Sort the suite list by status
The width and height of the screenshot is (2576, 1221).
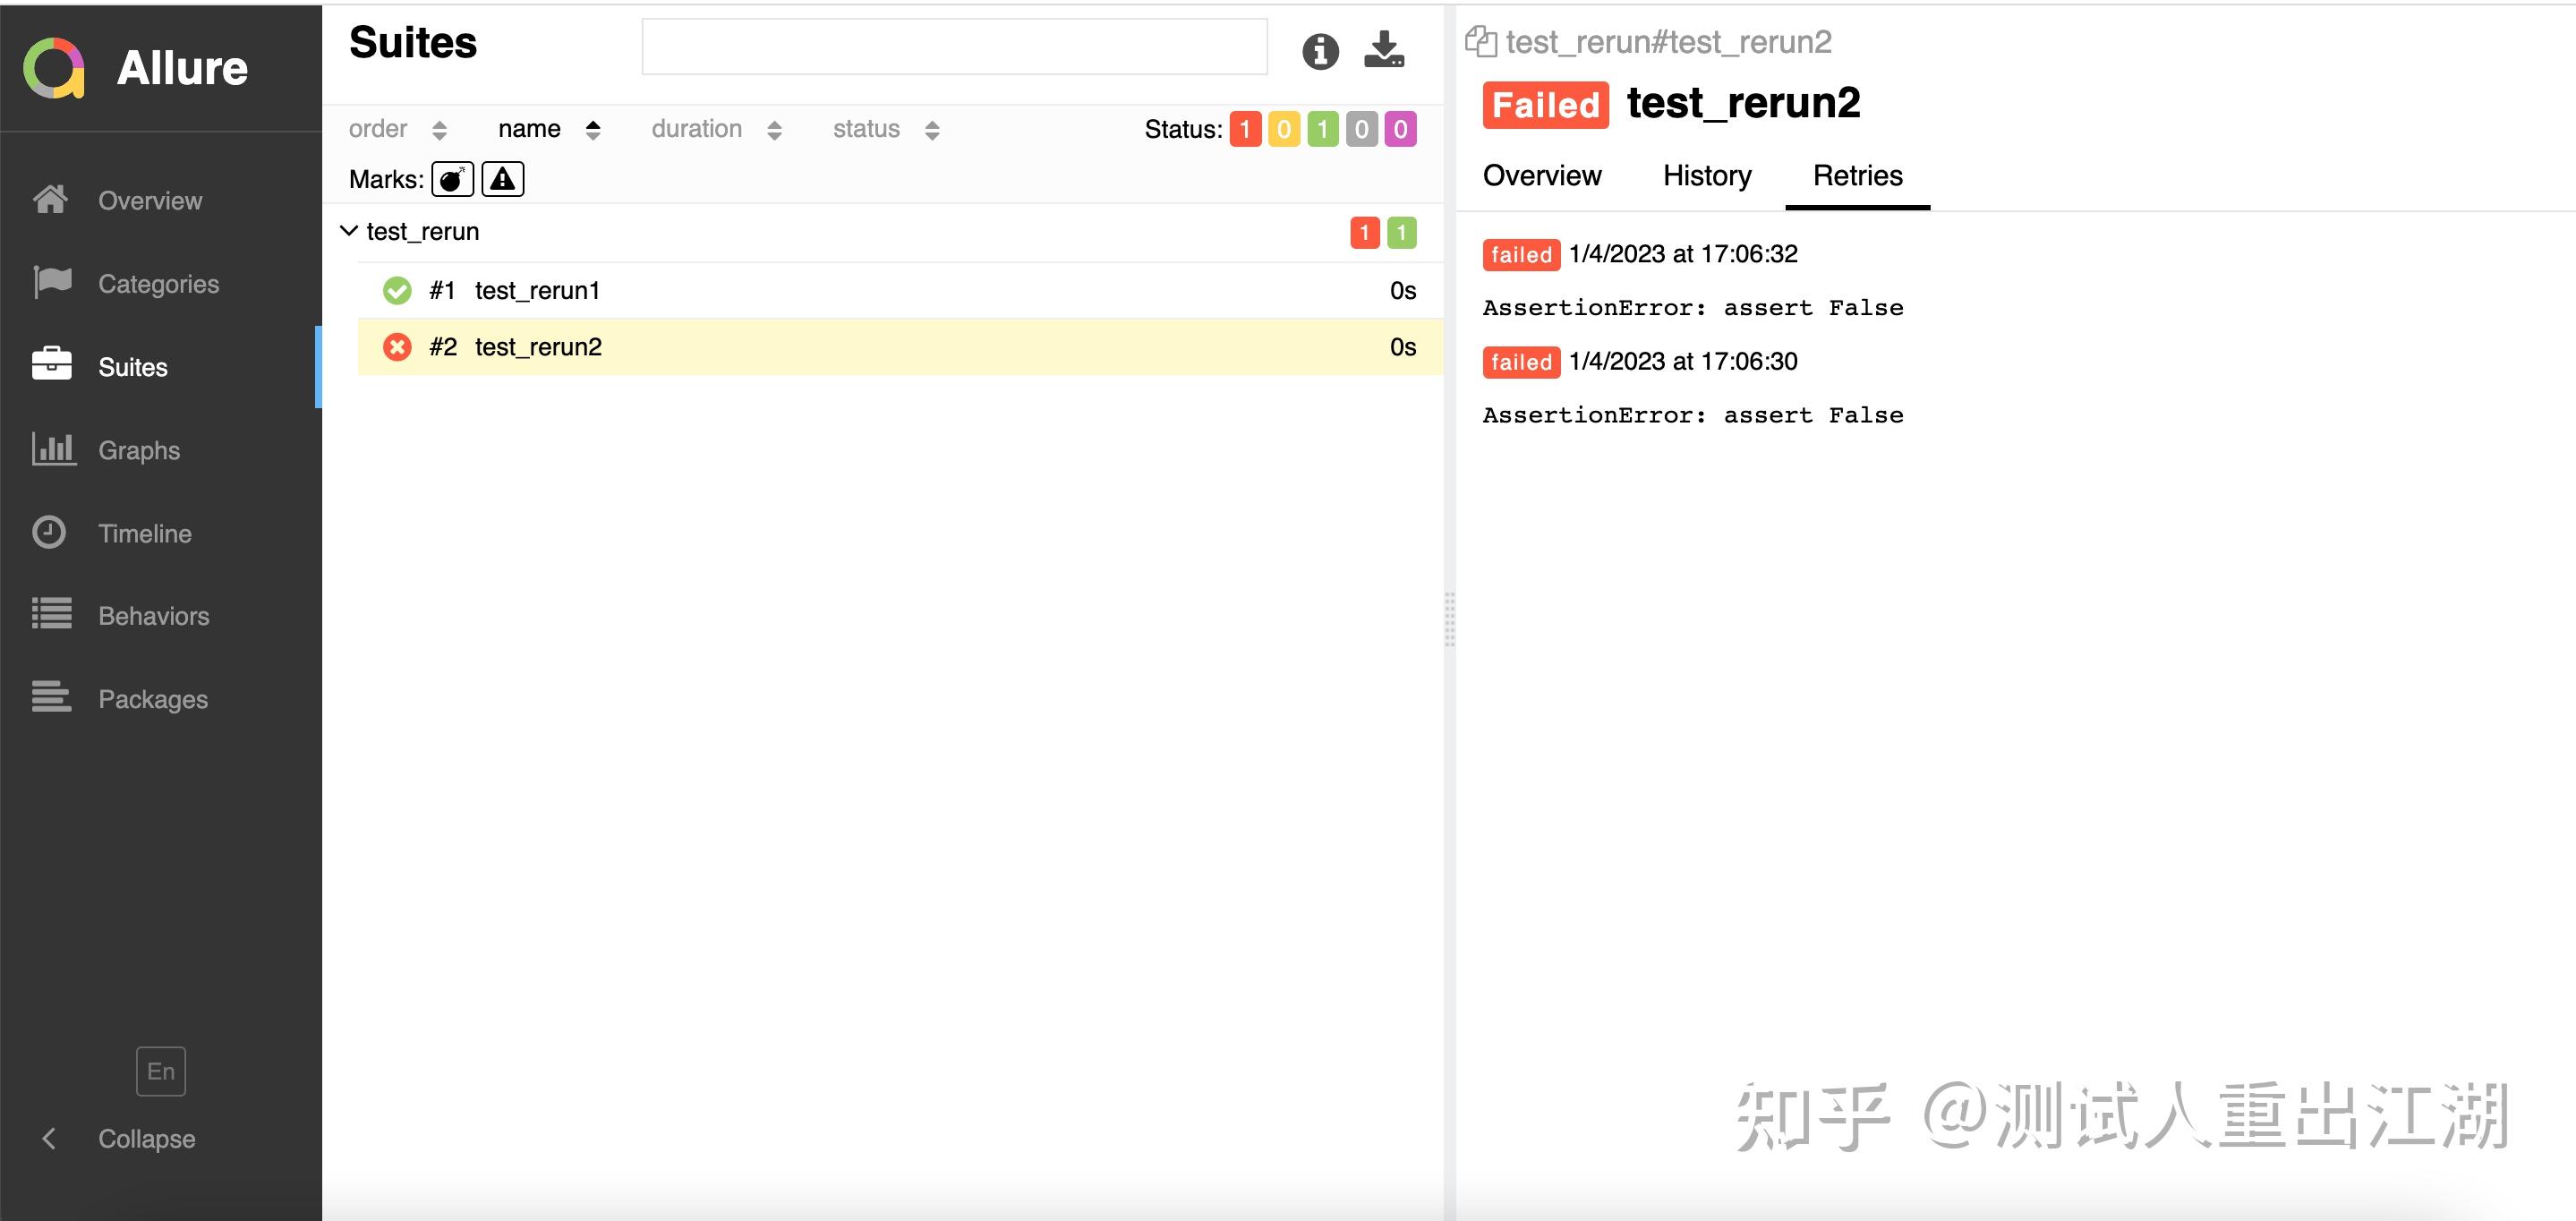866,129
